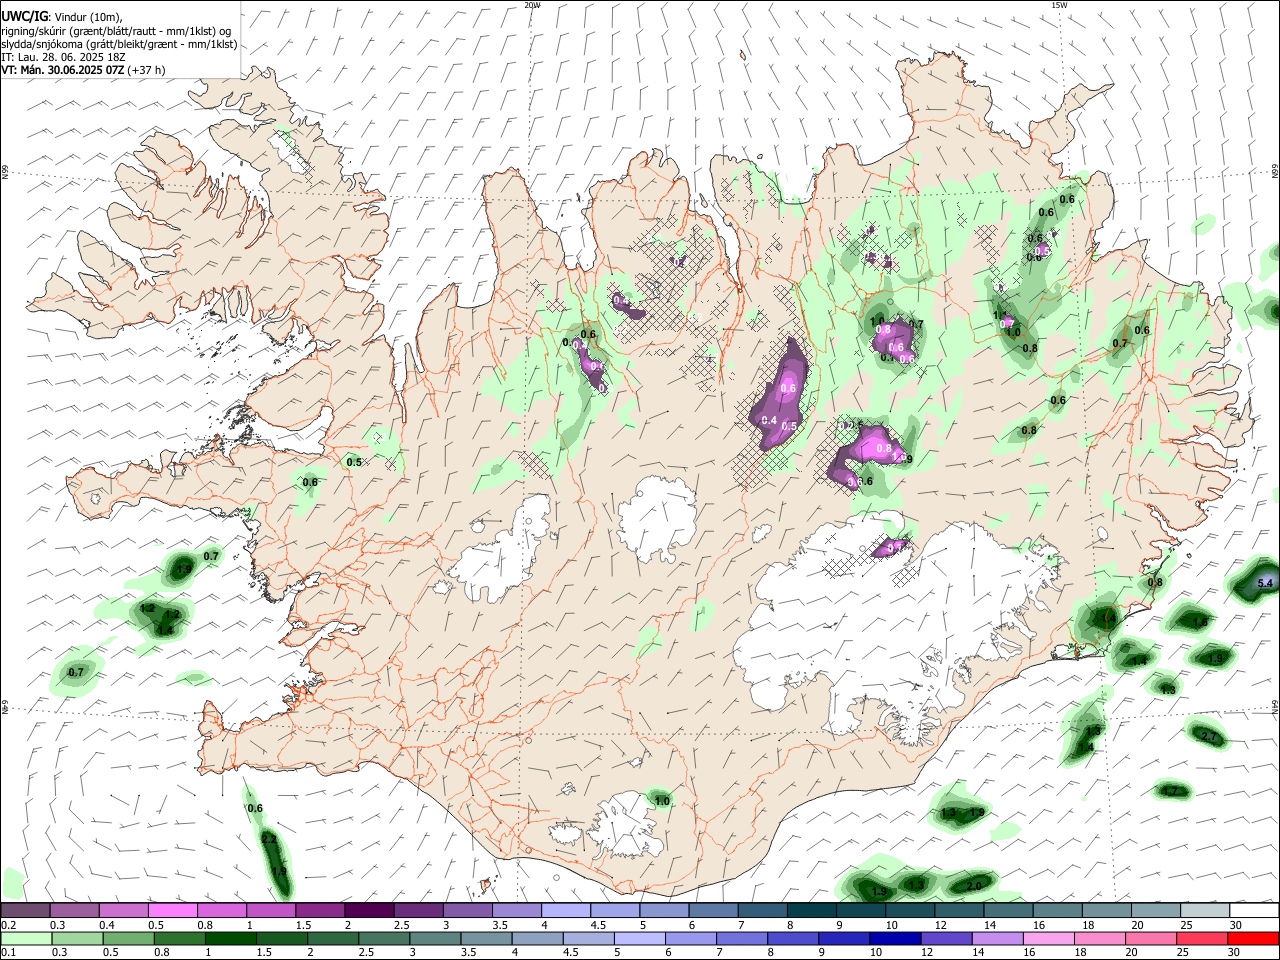Image resolution: width=1280 pixels, height=960 pixels.
Task: Click the '10' tick label on the upper color scale
Action: [x=891, y=925]
